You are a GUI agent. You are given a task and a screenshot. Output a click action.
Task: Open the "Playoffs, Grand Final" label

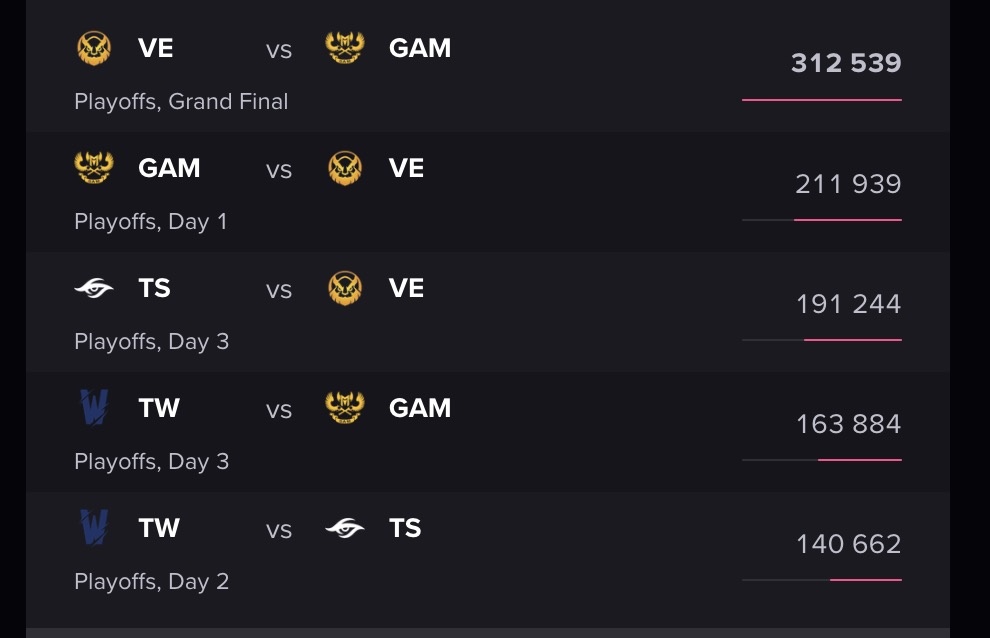coord(181,102)
